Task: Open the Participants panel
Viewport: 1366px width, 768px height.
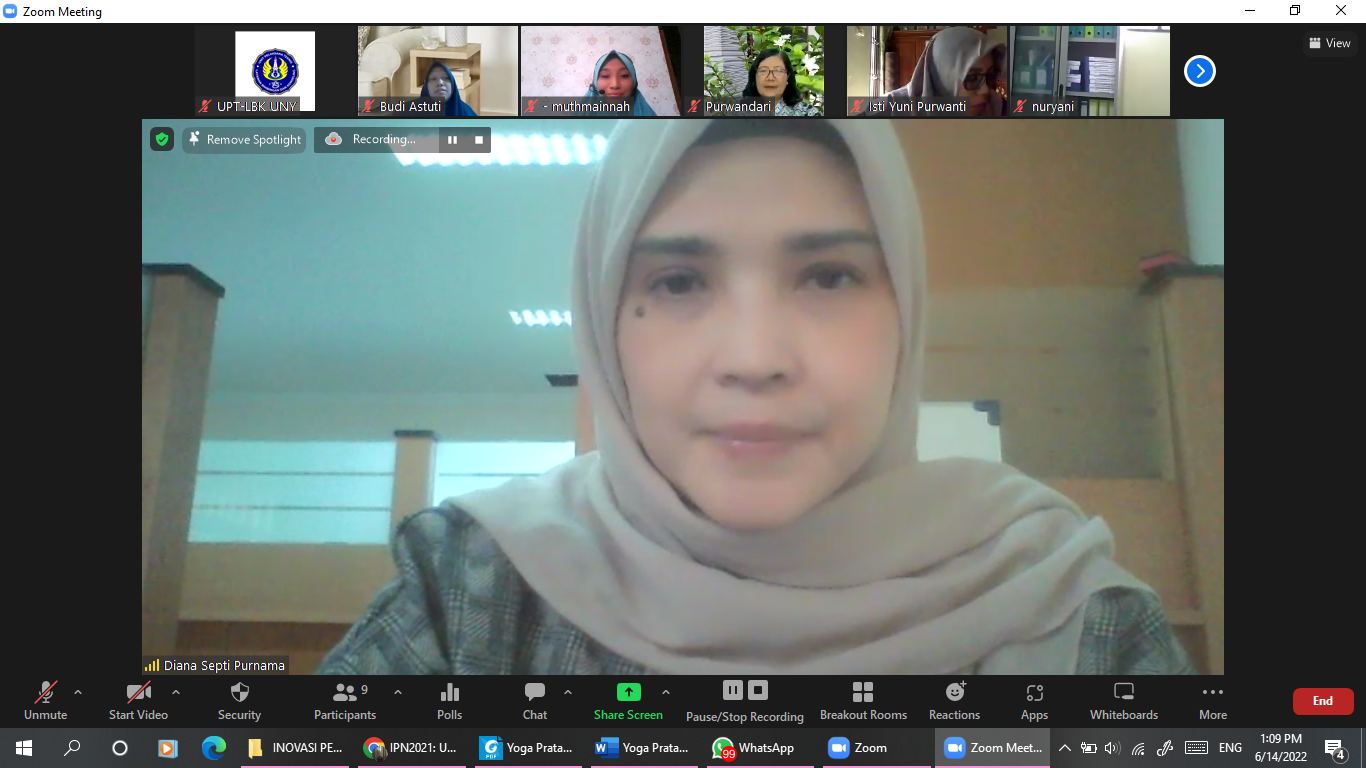Action: coord(344,700)
